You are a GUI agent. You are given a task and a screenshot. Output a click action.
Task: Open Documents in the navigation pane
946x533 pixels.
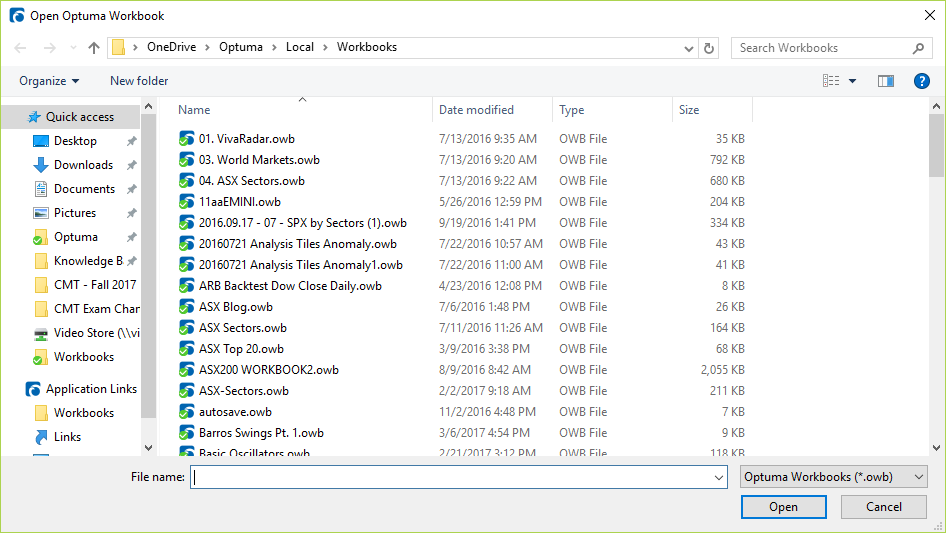coord(84,189)
